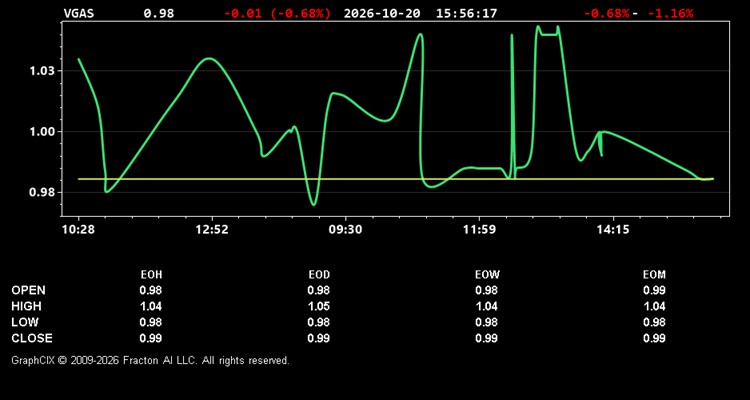Click the yellow previous-close reference line
Viewport: 750px width, 400px height.
click(x=395, y=179)
